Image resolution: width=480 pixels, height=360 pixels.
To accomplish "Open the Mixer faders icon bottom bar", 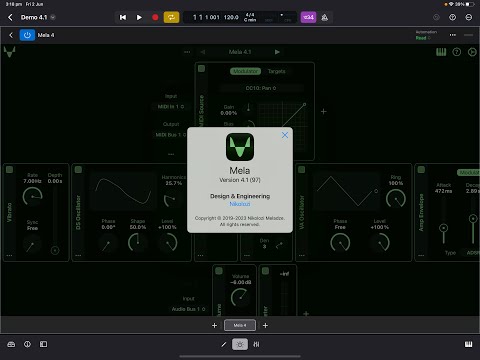I will pos(256,344).
